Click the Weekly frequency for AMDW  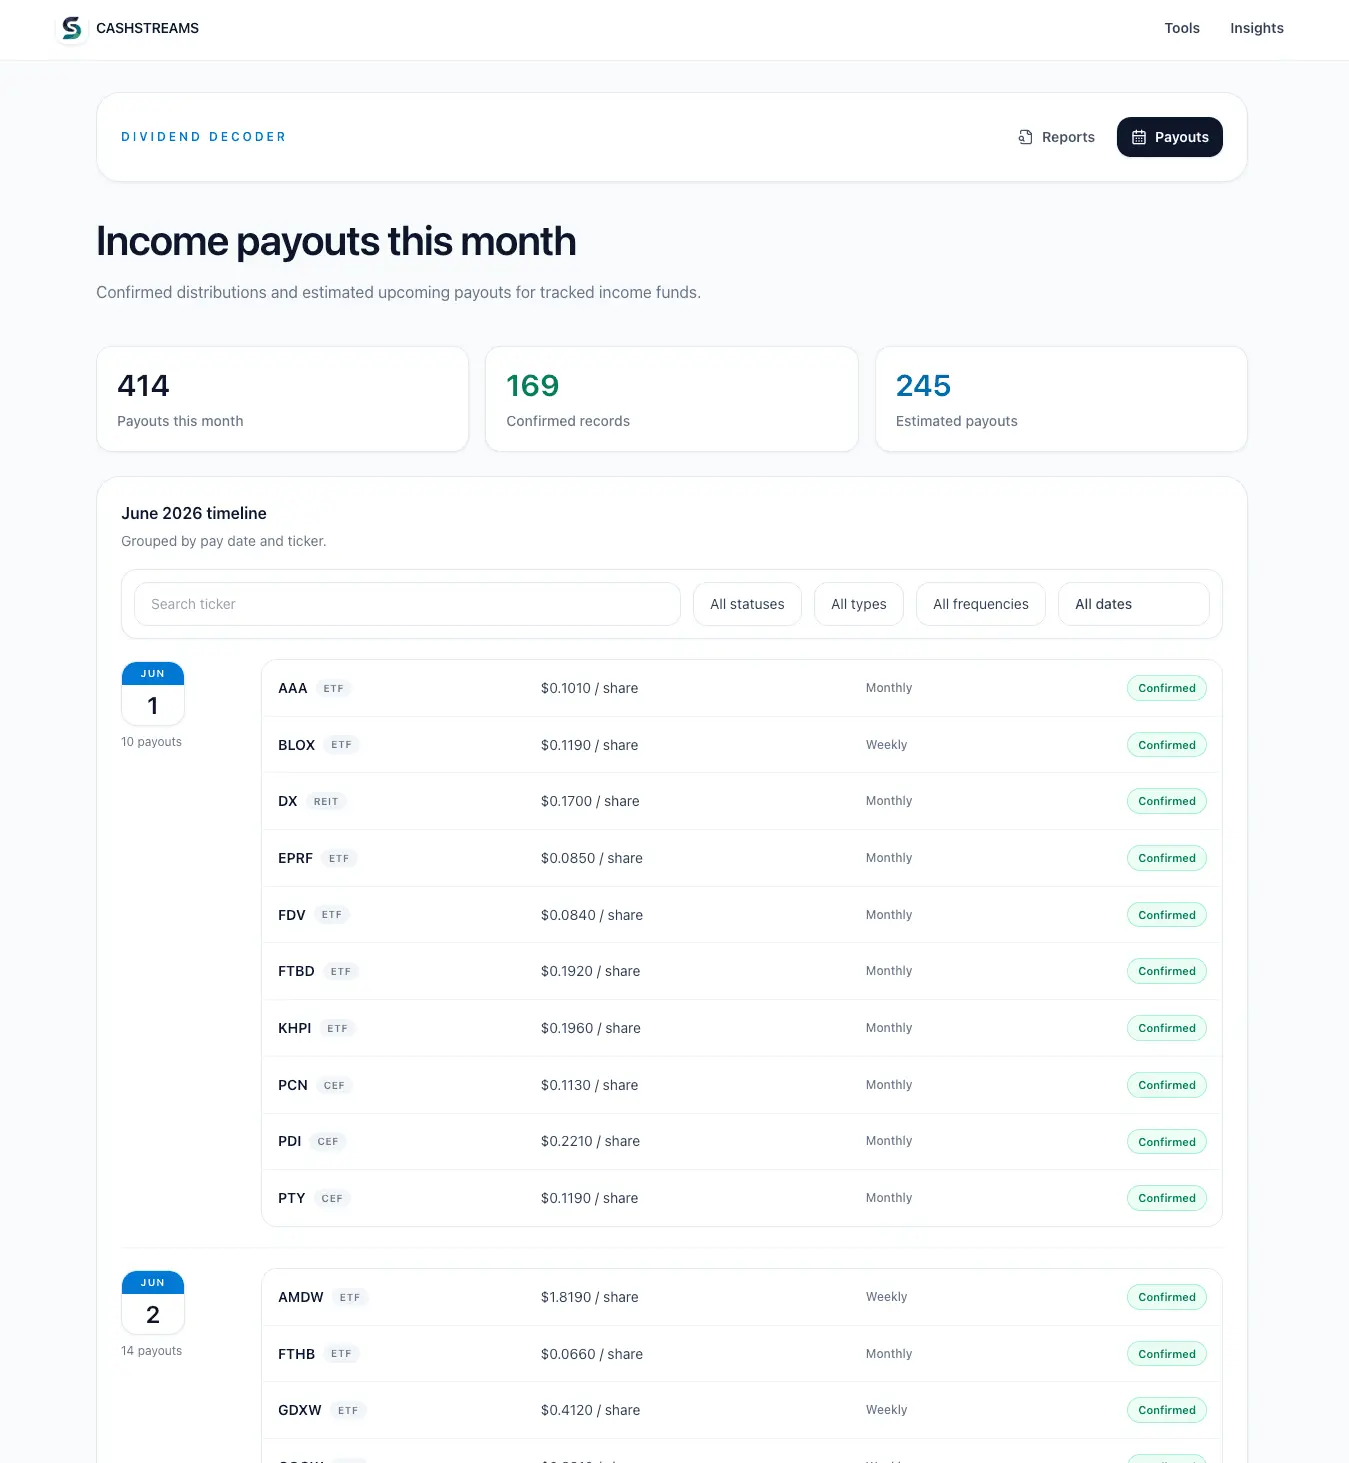(x=886, y=1297)
